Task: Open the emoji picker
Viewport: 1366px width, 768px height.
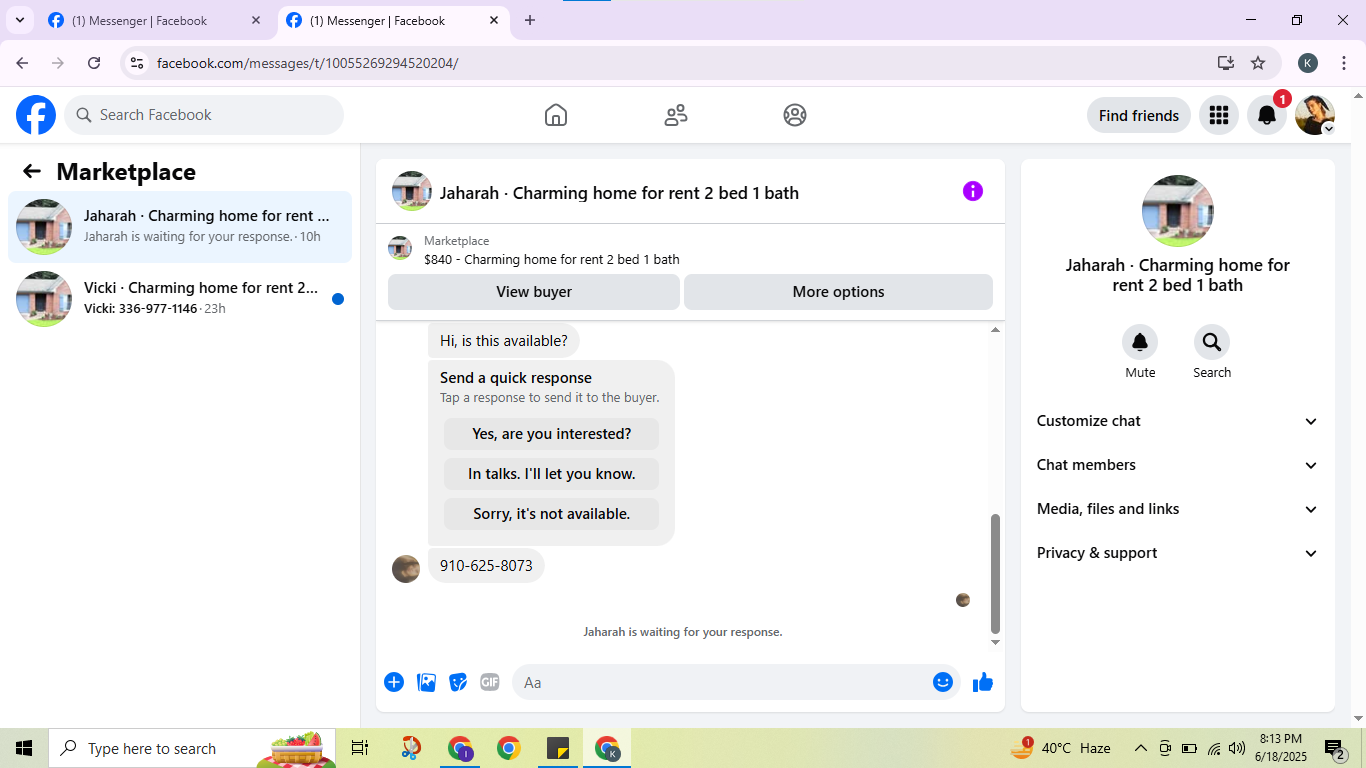Action: (943, 682)
